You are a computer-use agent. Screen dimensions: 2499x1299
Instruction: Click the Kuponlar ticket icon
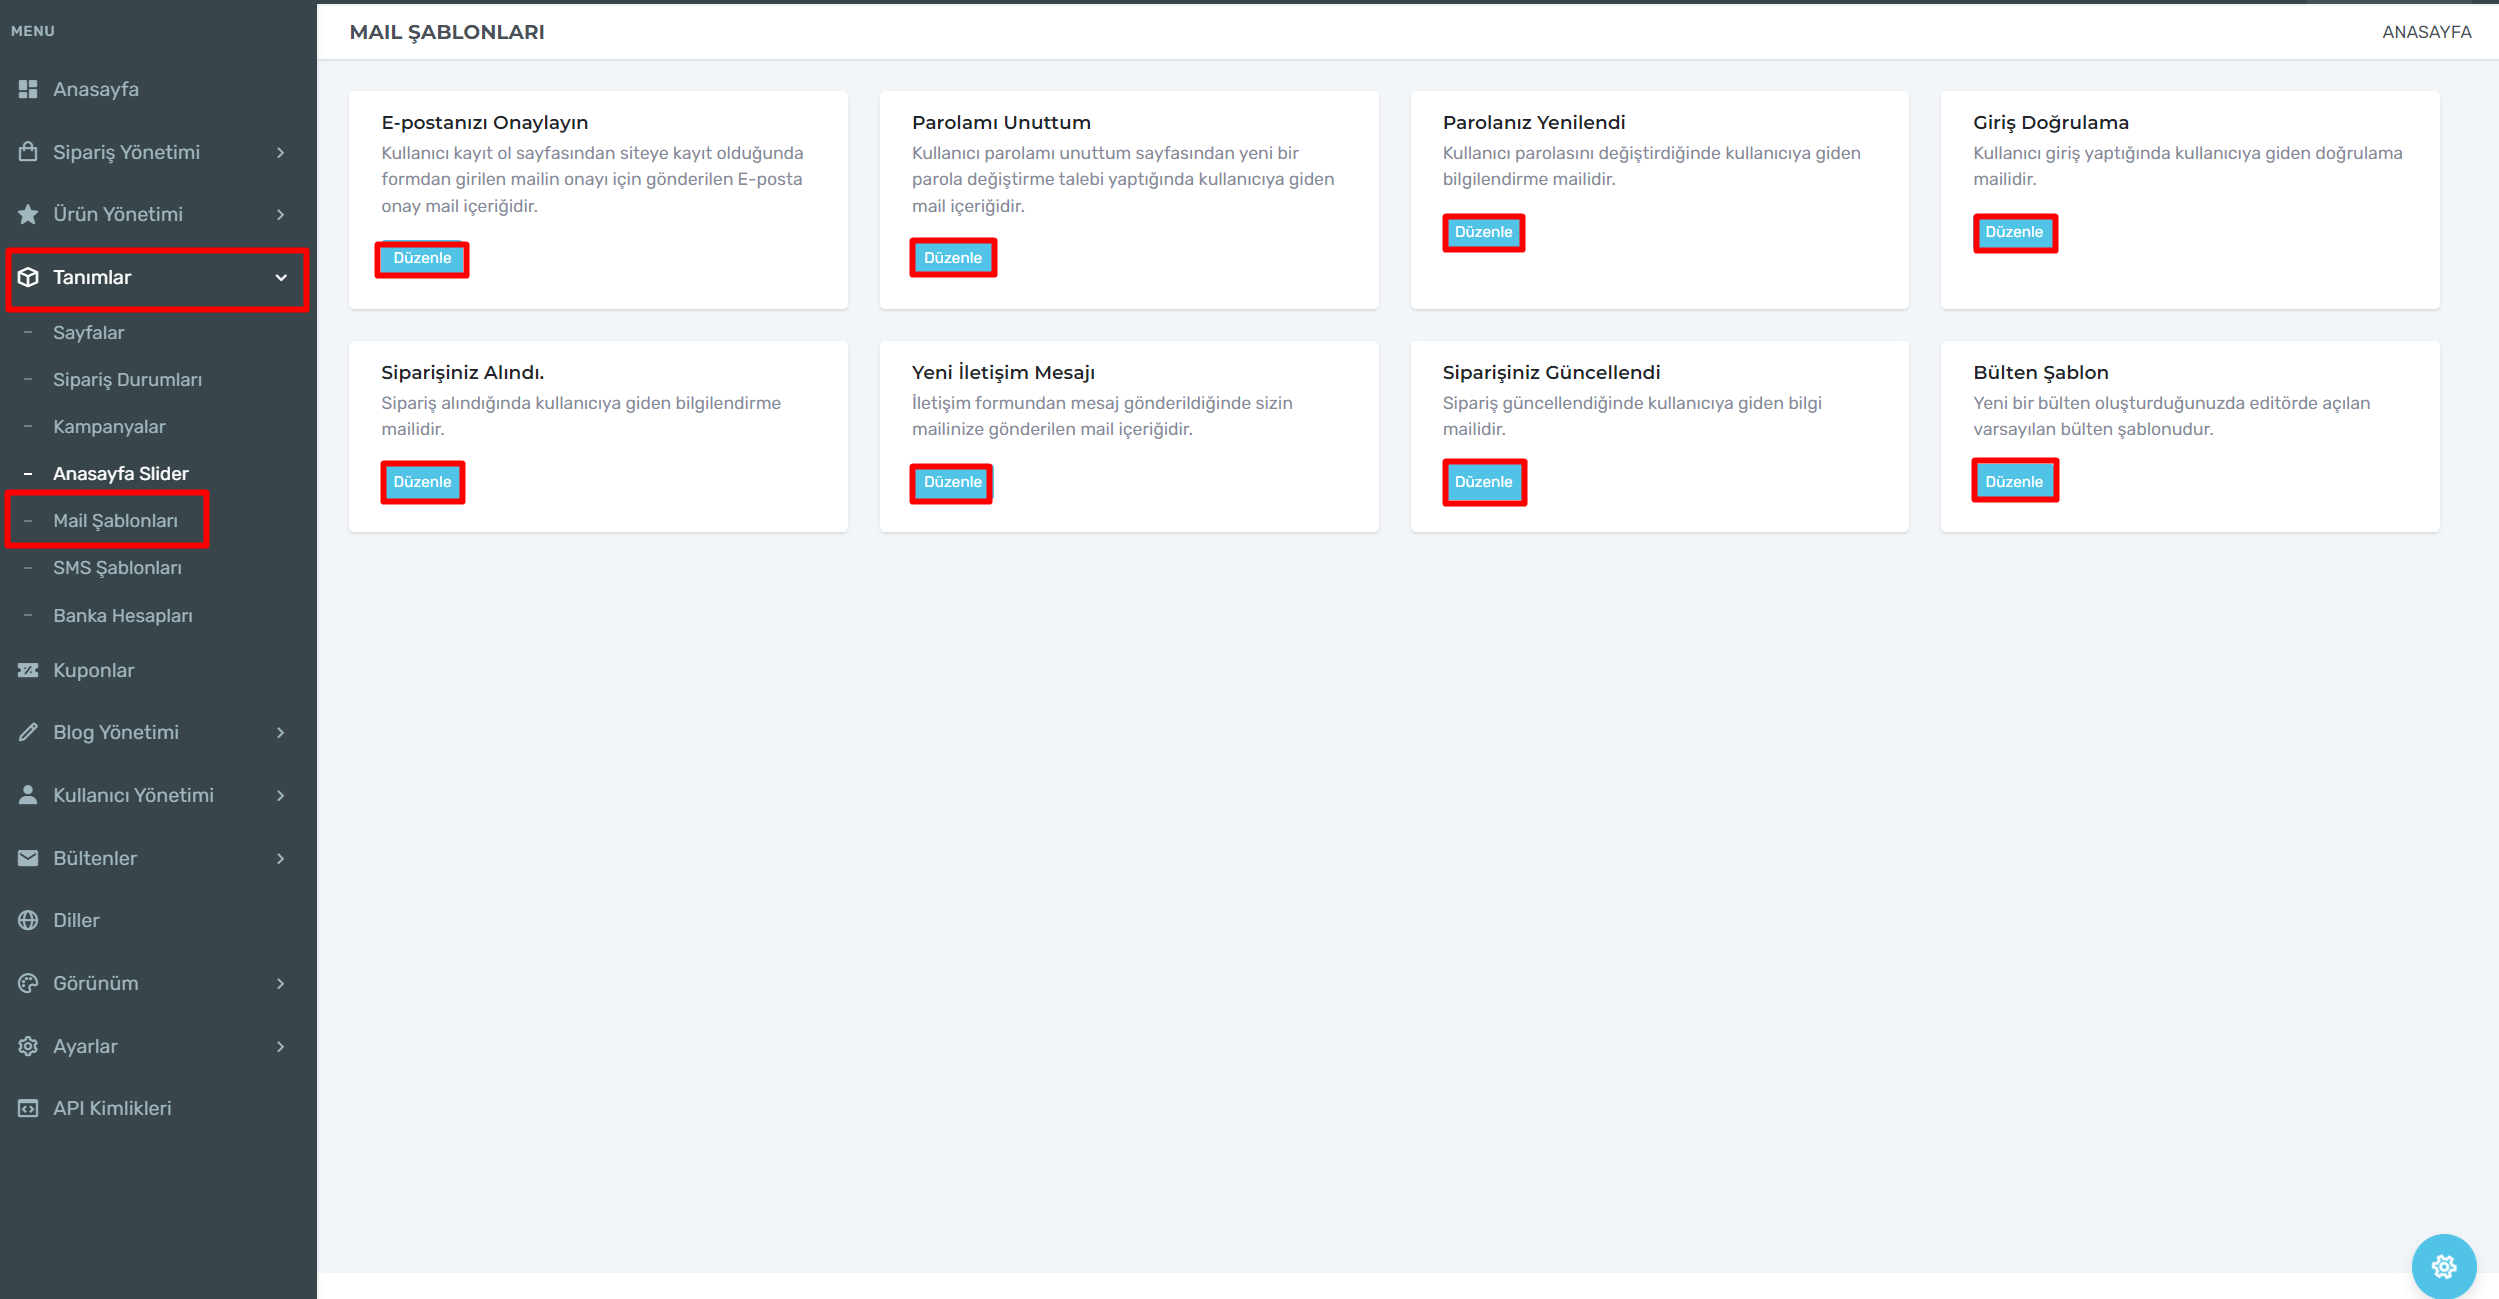coord(28,670)
